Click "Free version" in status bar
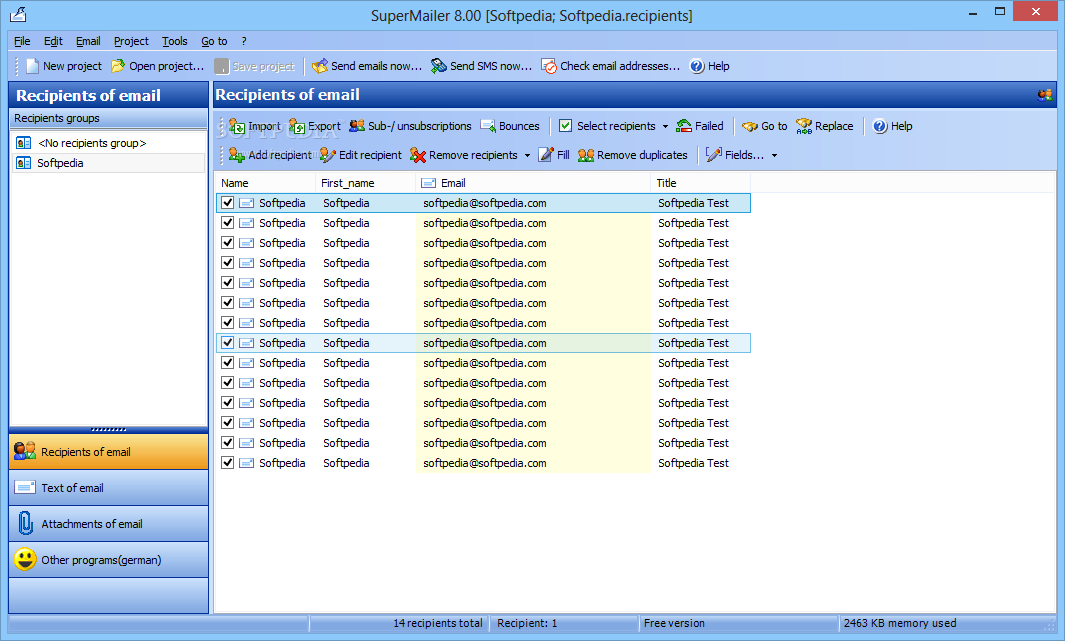The image size is (1065, 641). [x=674, y=623]
